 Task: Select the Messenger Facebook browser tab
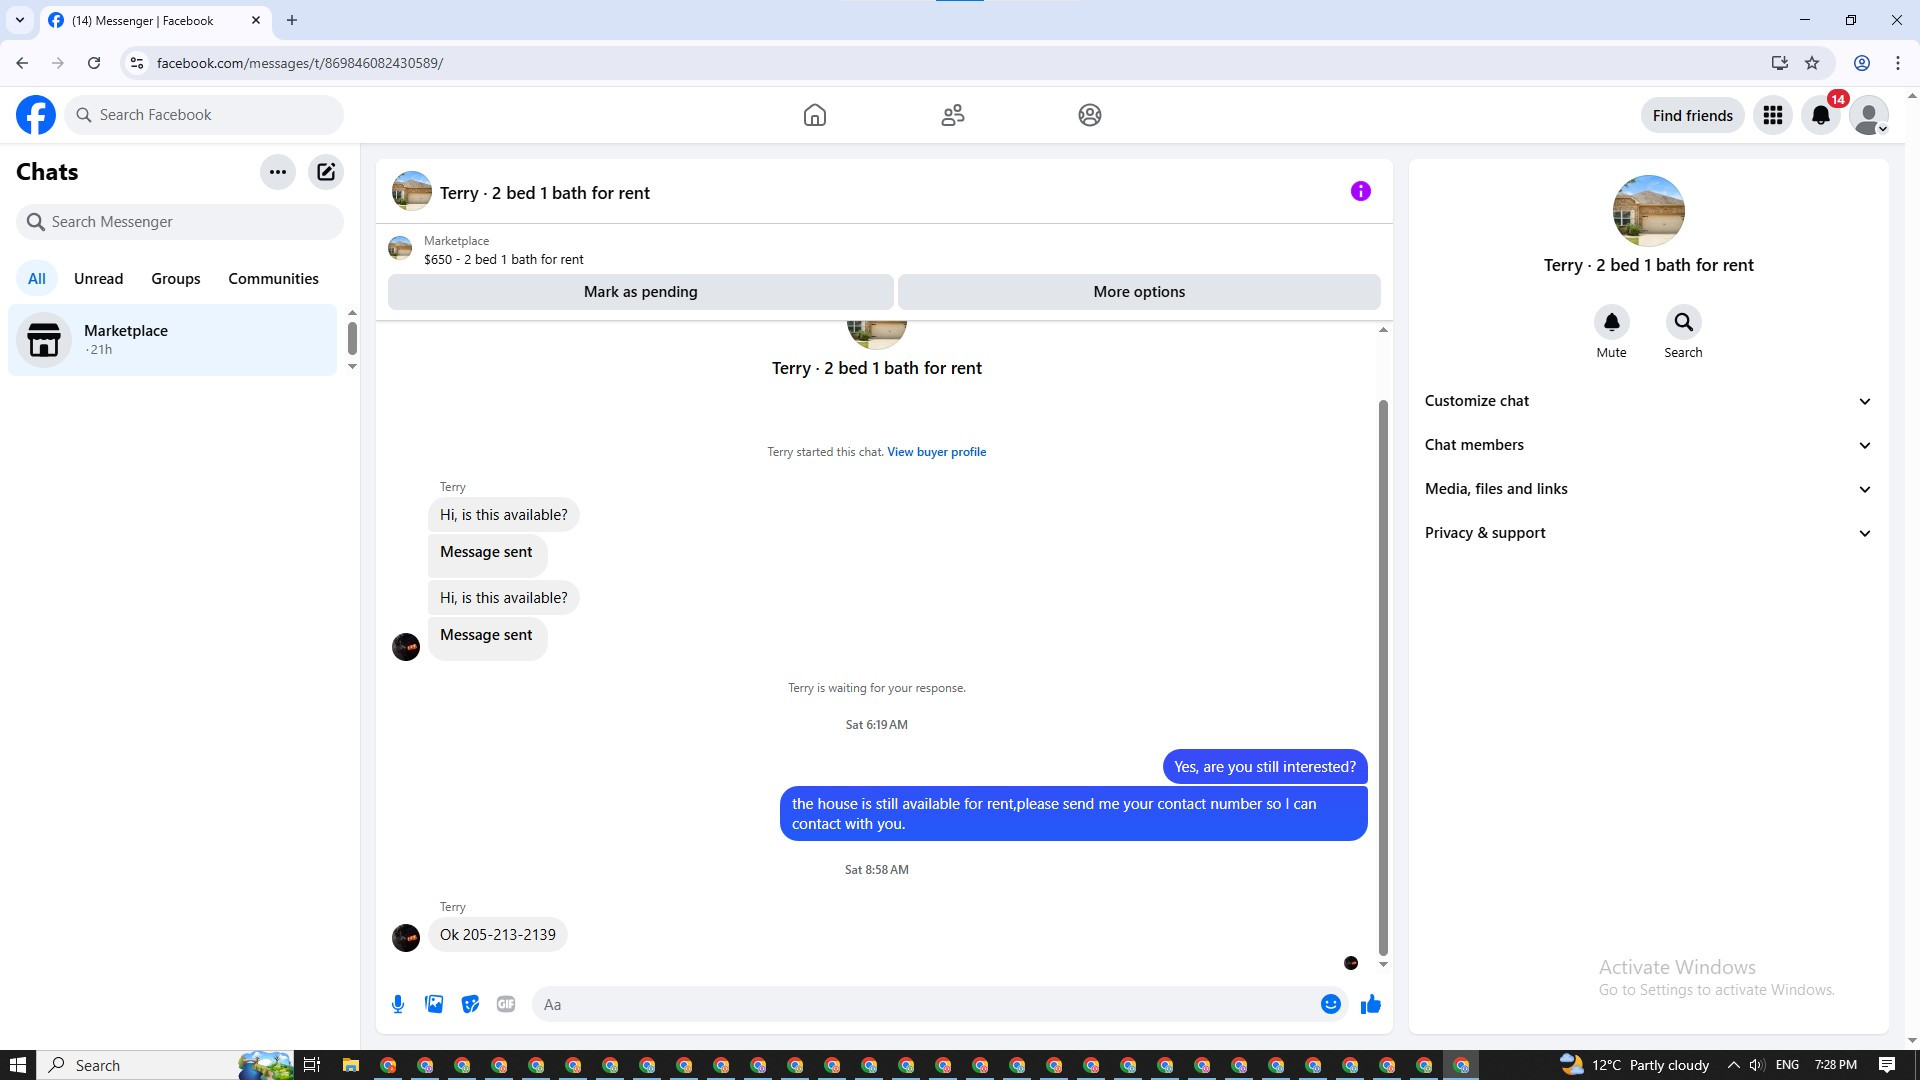155,20
